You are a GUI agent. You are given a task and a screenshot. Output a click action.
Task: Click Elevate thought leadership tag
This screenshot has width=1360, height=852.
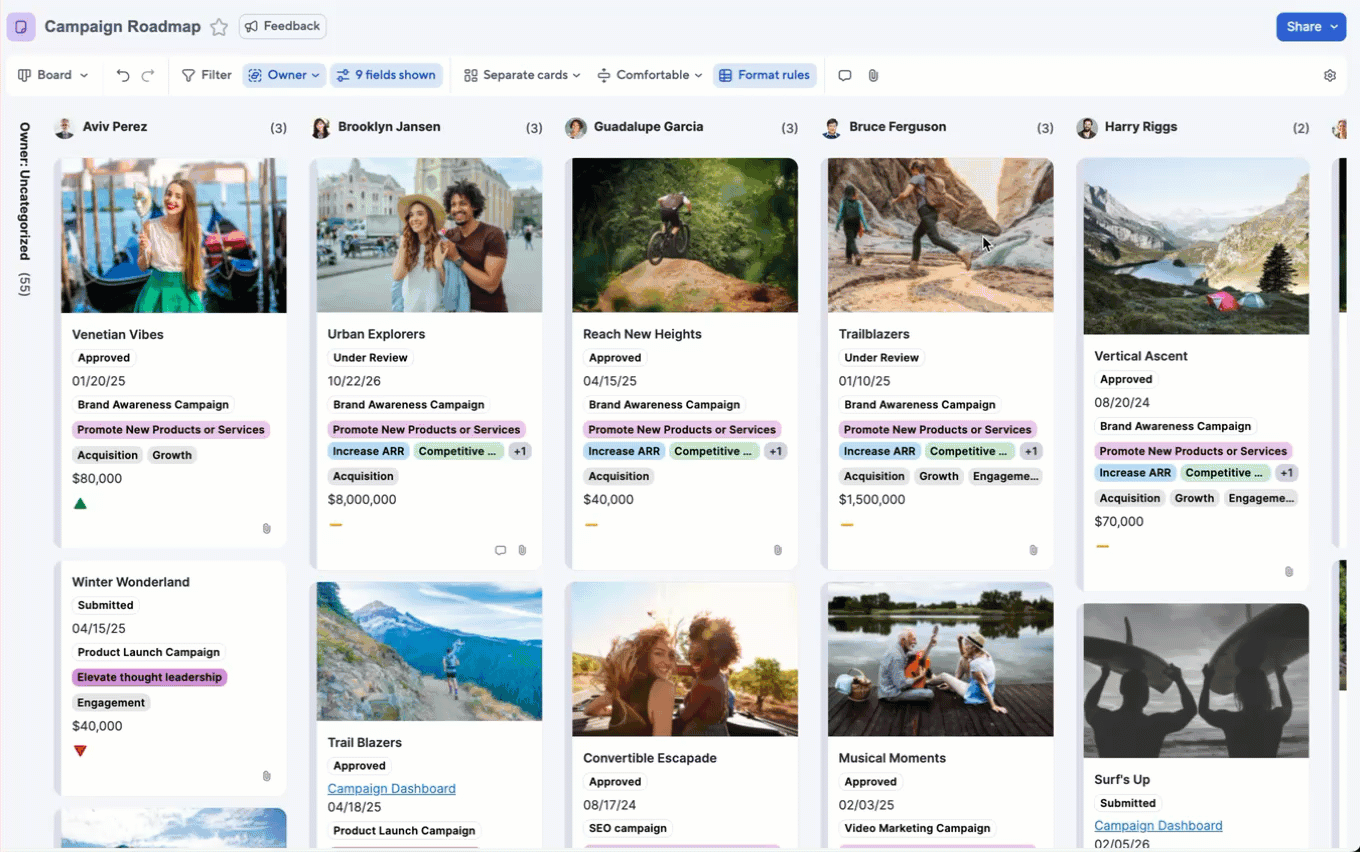click(x=149, y=677)
